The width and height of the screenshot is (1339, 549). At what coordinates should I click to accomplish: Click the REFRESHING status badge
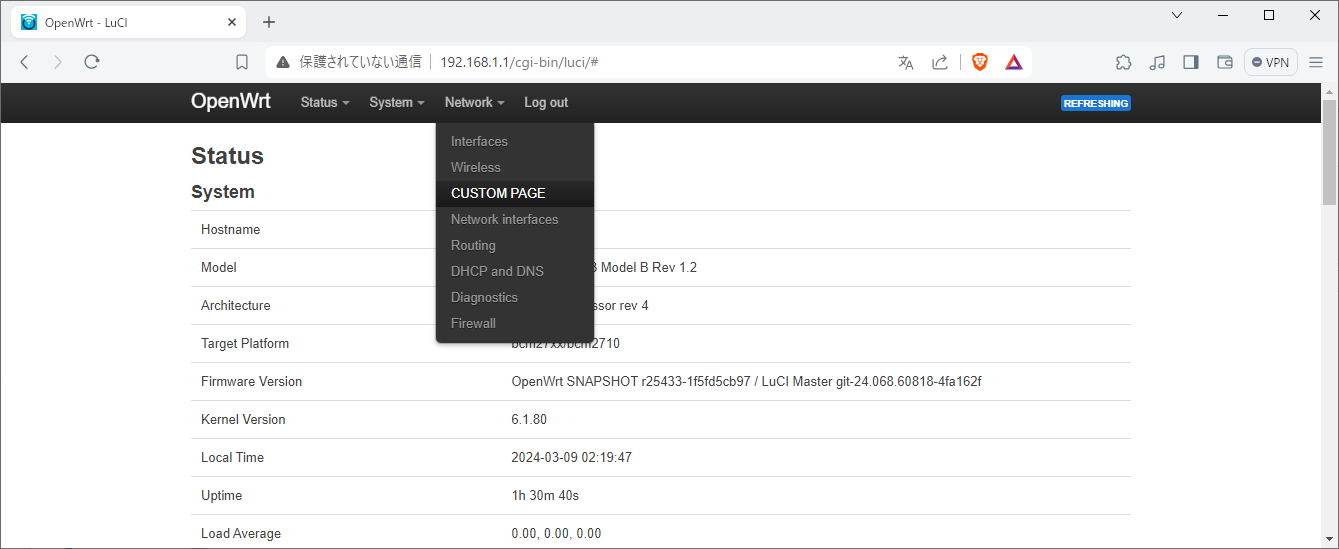point(1096,103)
